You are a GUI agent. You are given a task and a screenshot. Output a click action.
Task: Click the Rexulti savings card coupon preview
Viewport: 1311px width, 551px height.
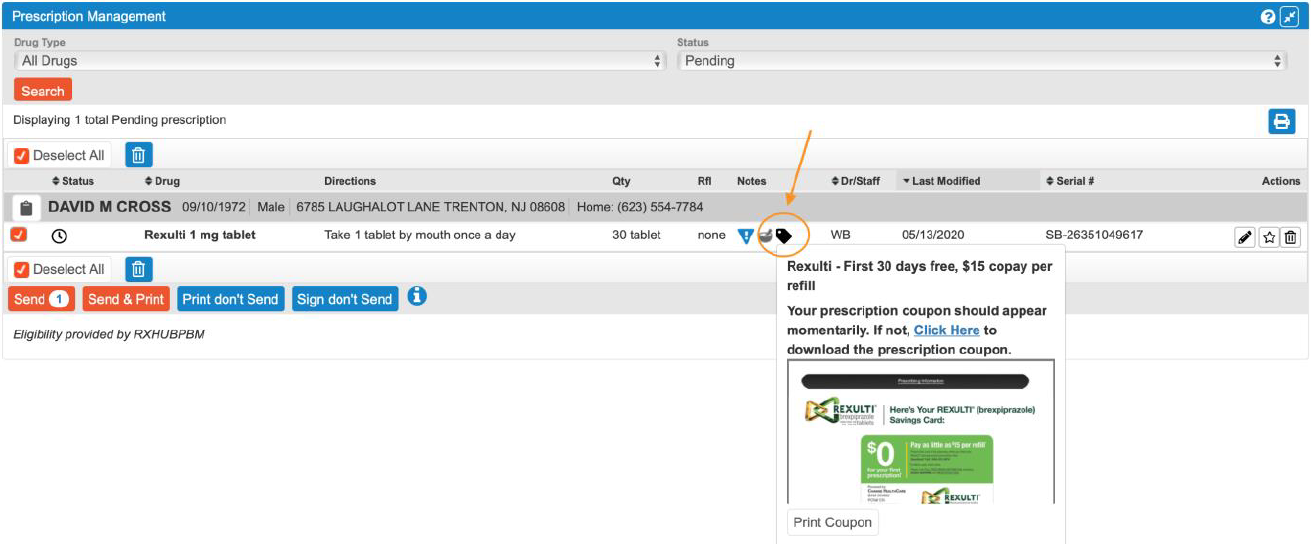tap(921, 432)
